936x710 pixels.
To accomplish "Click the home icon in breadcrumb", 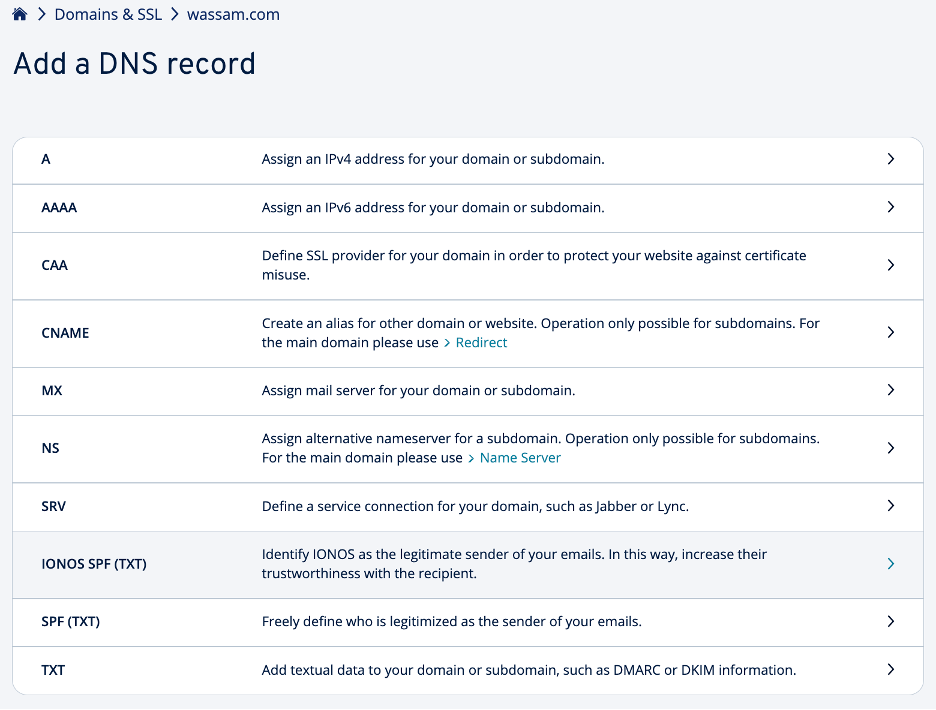I will pyautogui.click(x=20, y=15).
